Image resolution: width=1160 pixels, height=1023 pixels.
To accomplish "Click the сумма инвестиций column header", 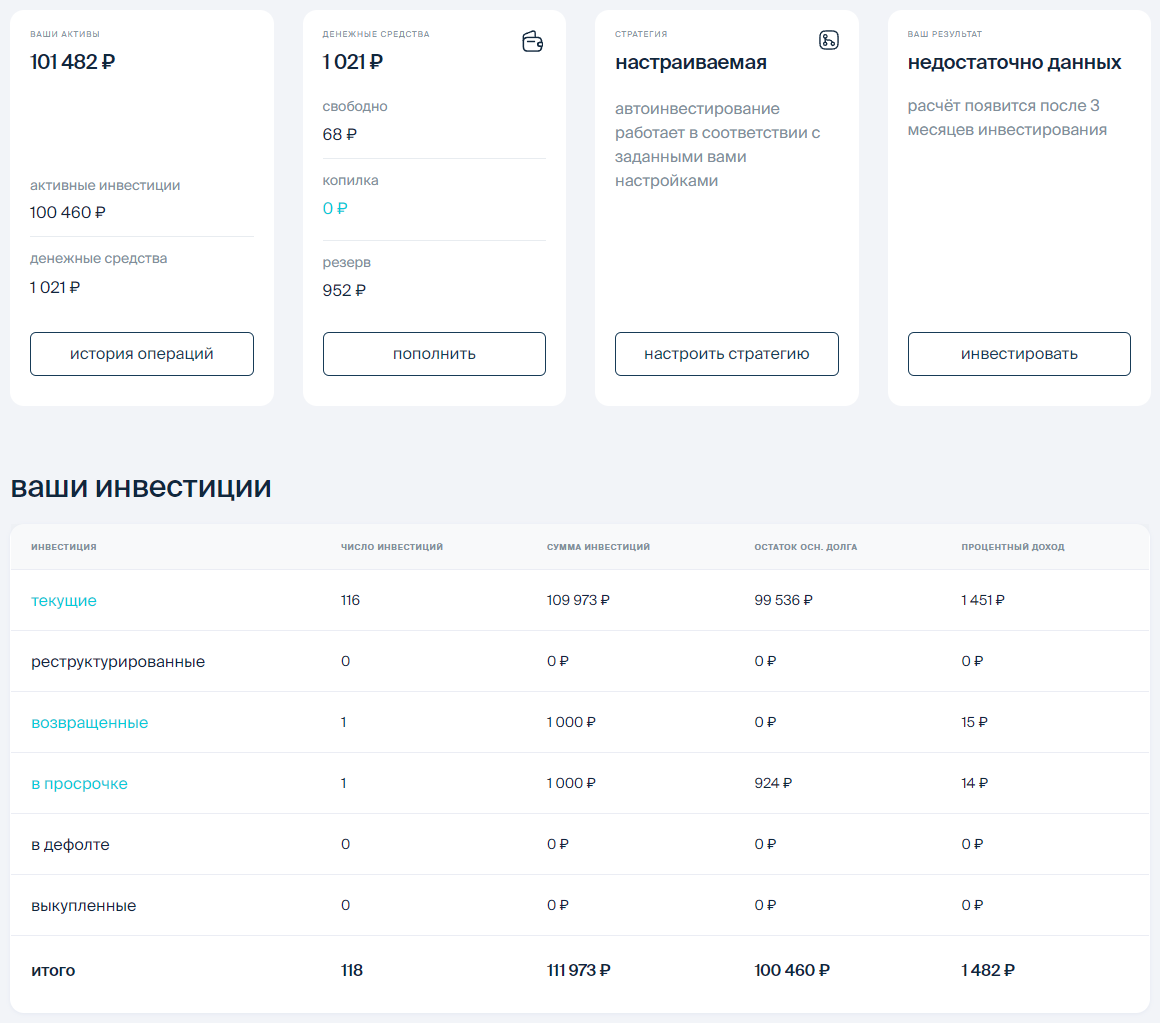I will (x=597, y=547).
